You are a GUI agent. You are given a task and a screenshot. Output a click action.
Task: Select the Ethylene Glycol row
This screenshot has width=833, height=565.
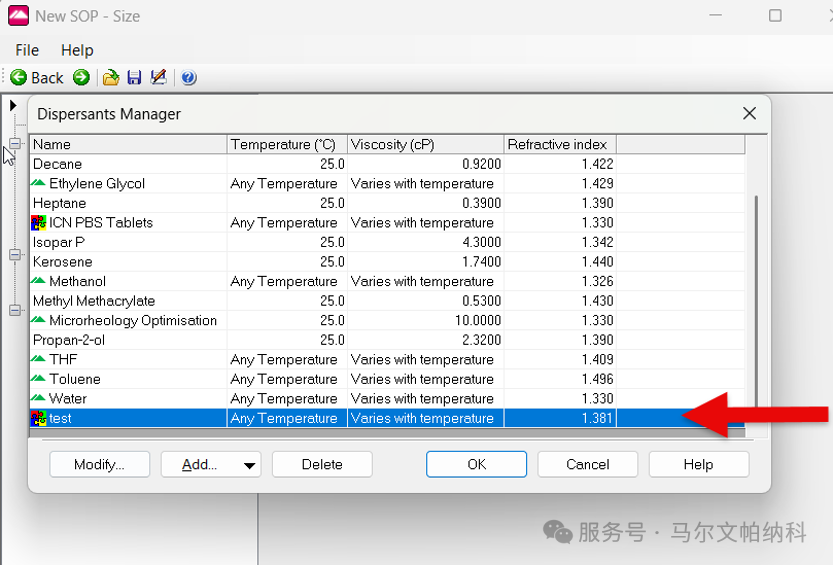(x=387, y=184)
